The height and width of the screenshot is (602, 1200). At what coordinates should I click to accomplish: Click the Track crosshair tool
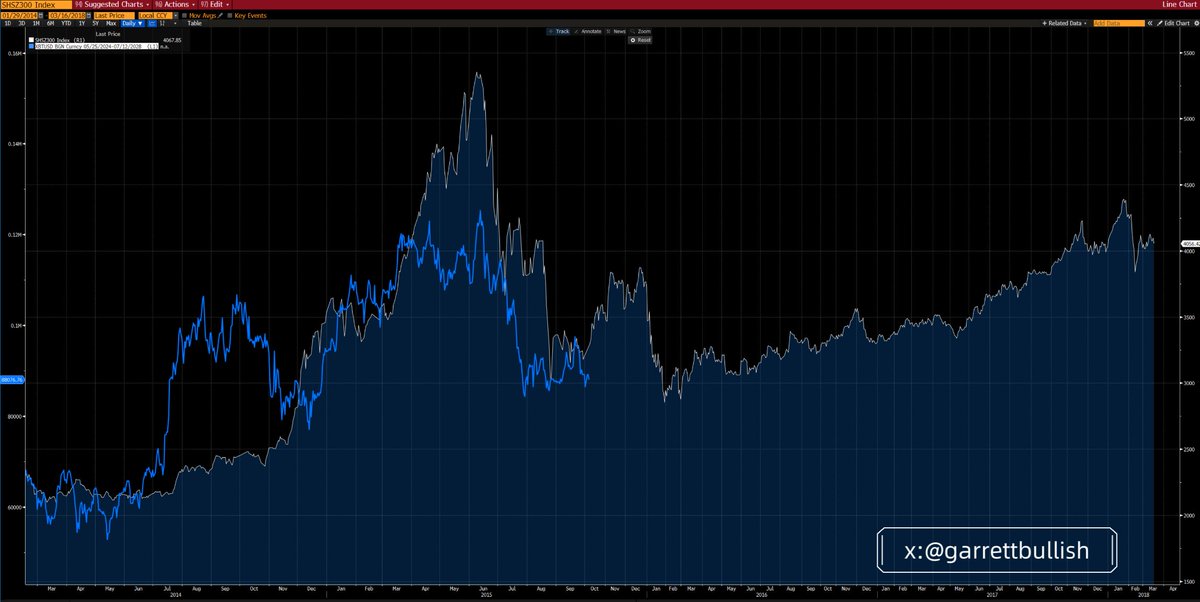pos(558,31)
